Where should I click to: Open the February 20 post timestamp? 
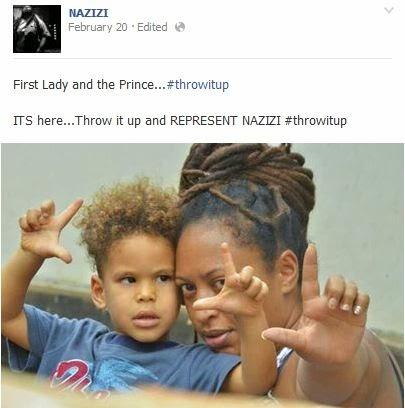click(98, 27)
